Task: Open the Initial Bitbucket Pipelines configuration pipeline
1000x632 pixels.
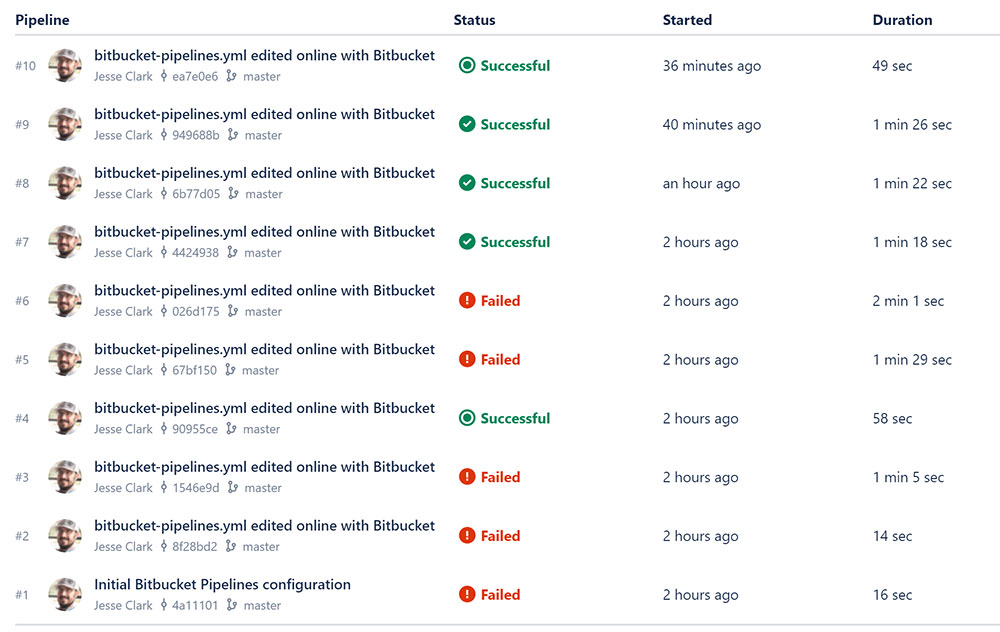Action: (222, 585)
